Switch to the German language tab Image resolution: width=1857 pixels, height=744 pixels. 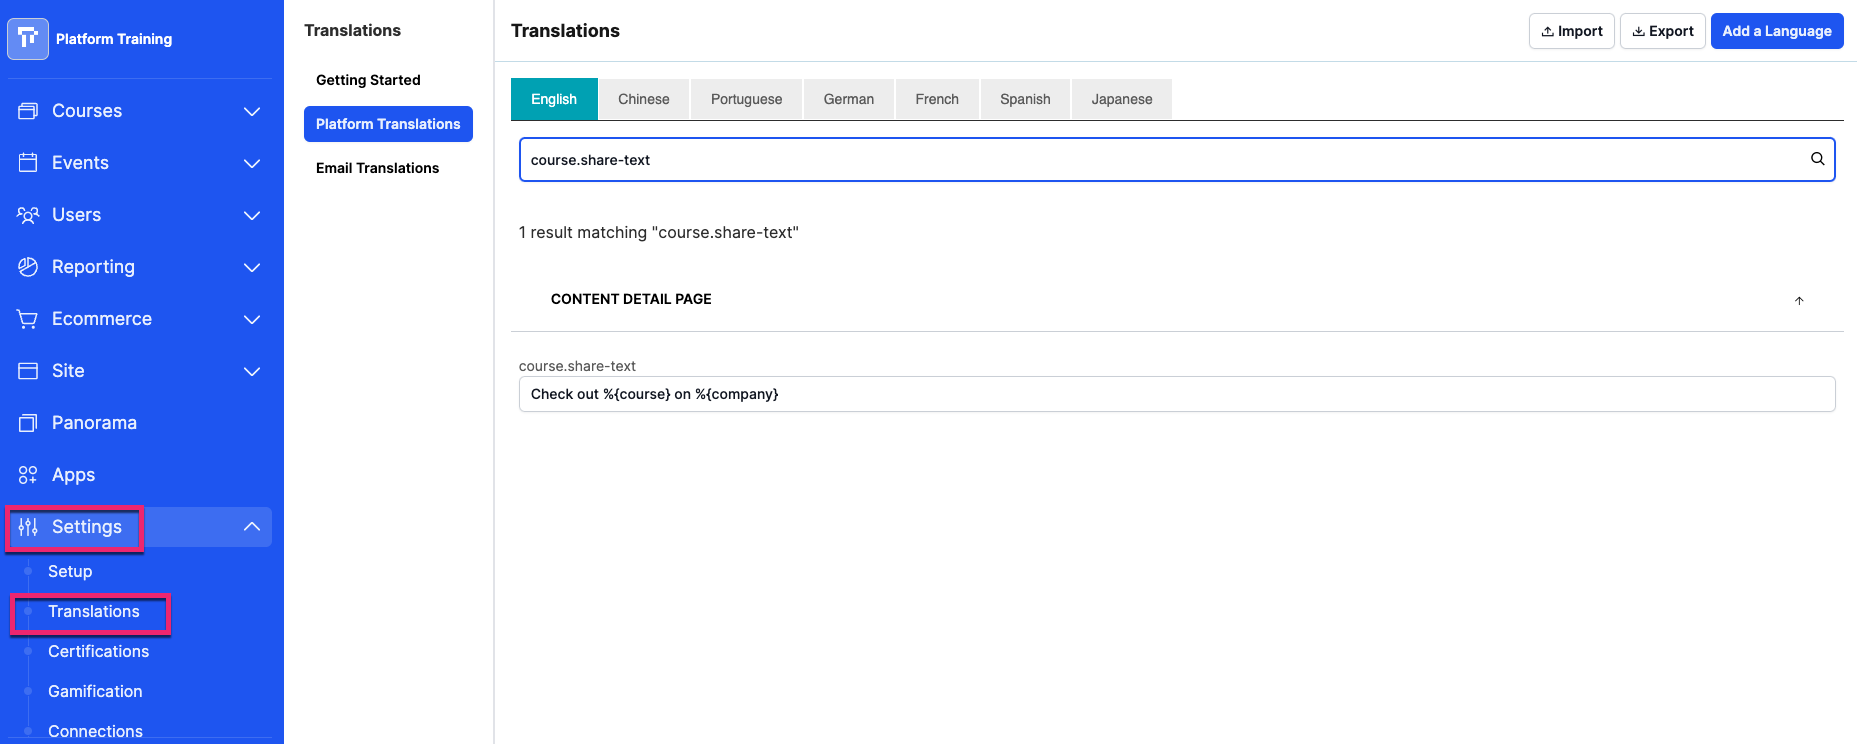(x=849, y=99)
